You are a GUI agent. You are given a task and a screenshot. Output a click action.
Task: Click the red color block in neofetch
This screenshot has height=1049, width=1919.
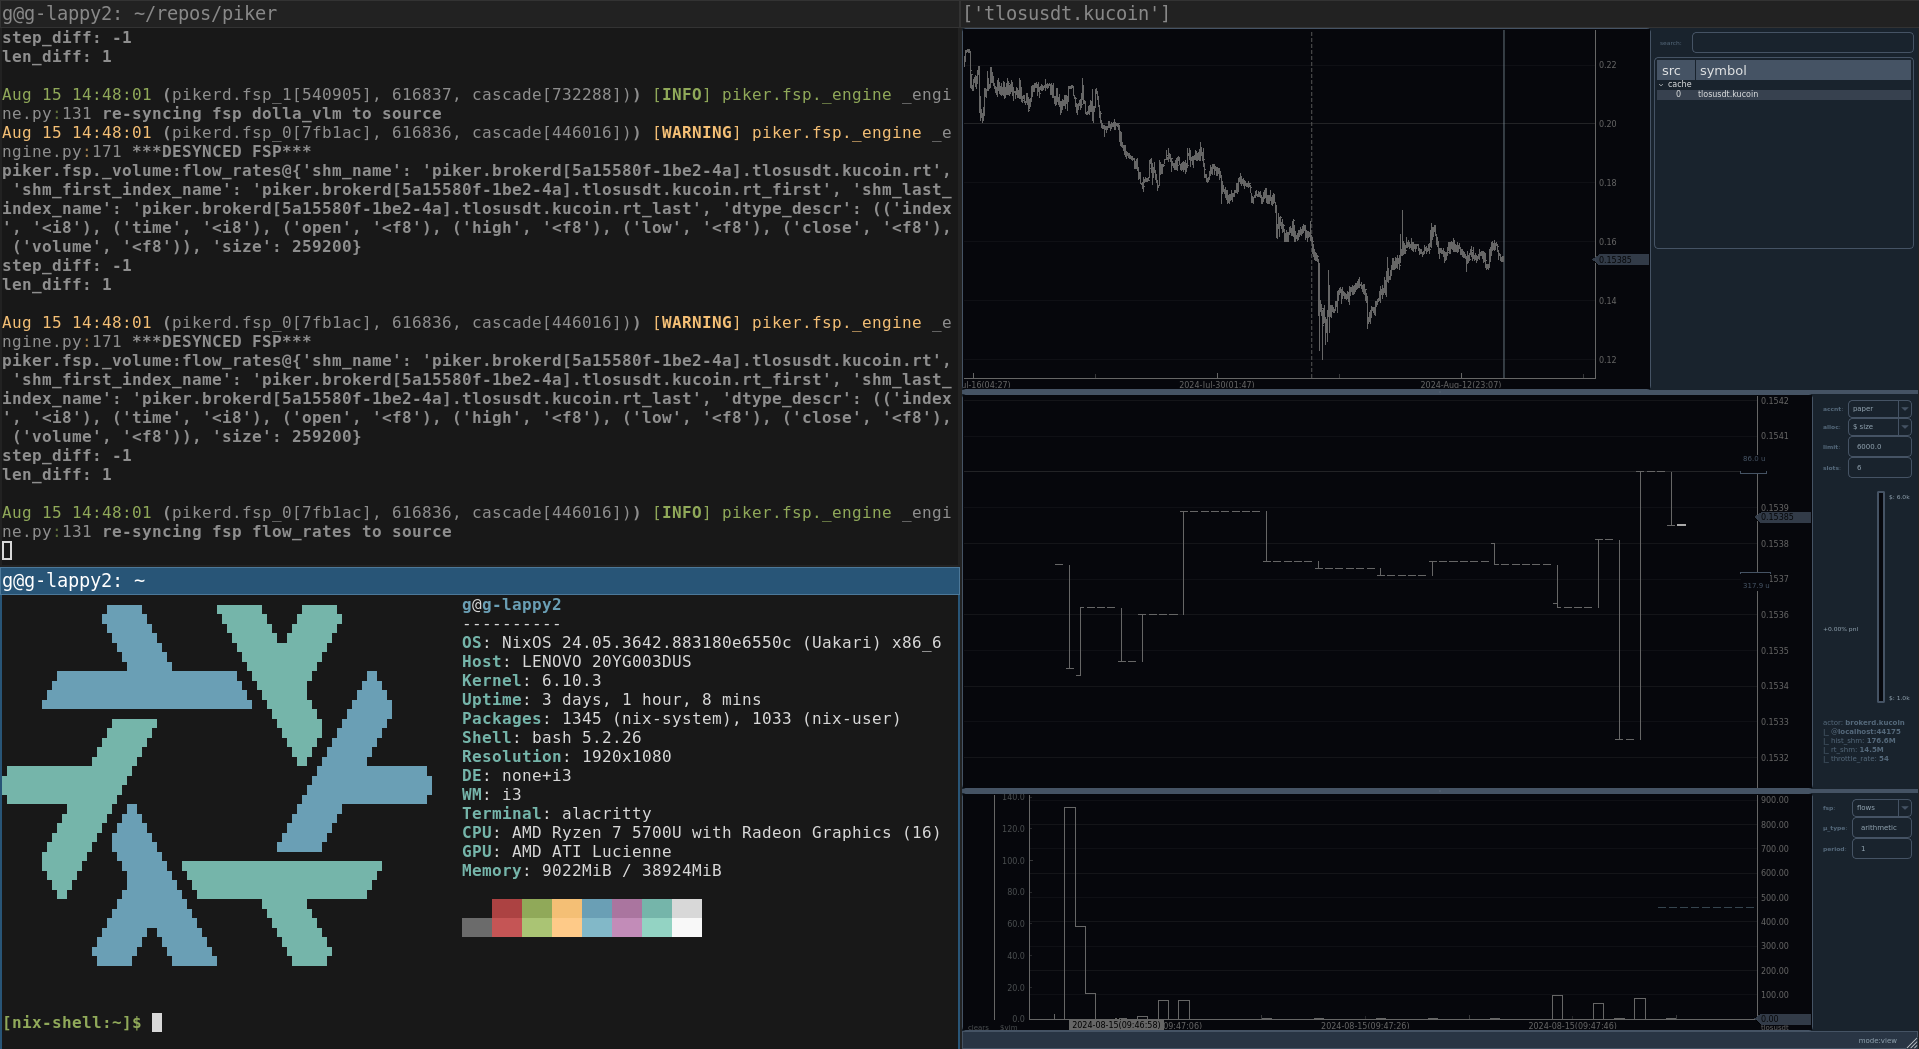click(x=507, y=918)
